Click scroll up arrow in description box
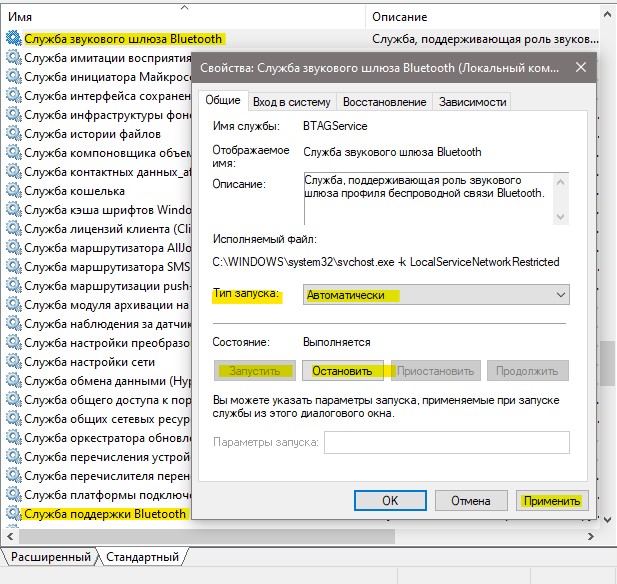The height and width of the screenshot is (584, 617). click(x=561, y=182)
